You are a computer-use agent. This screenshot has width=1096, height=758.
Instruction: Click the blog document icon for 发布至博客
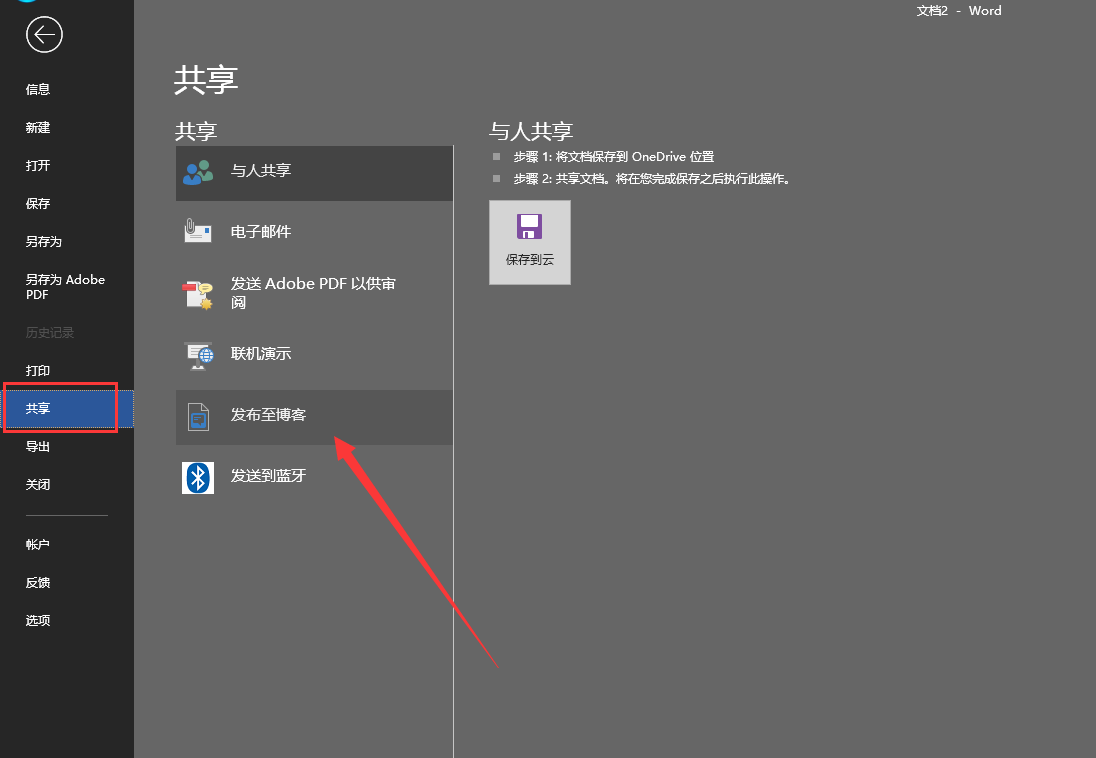pos(199,417)
